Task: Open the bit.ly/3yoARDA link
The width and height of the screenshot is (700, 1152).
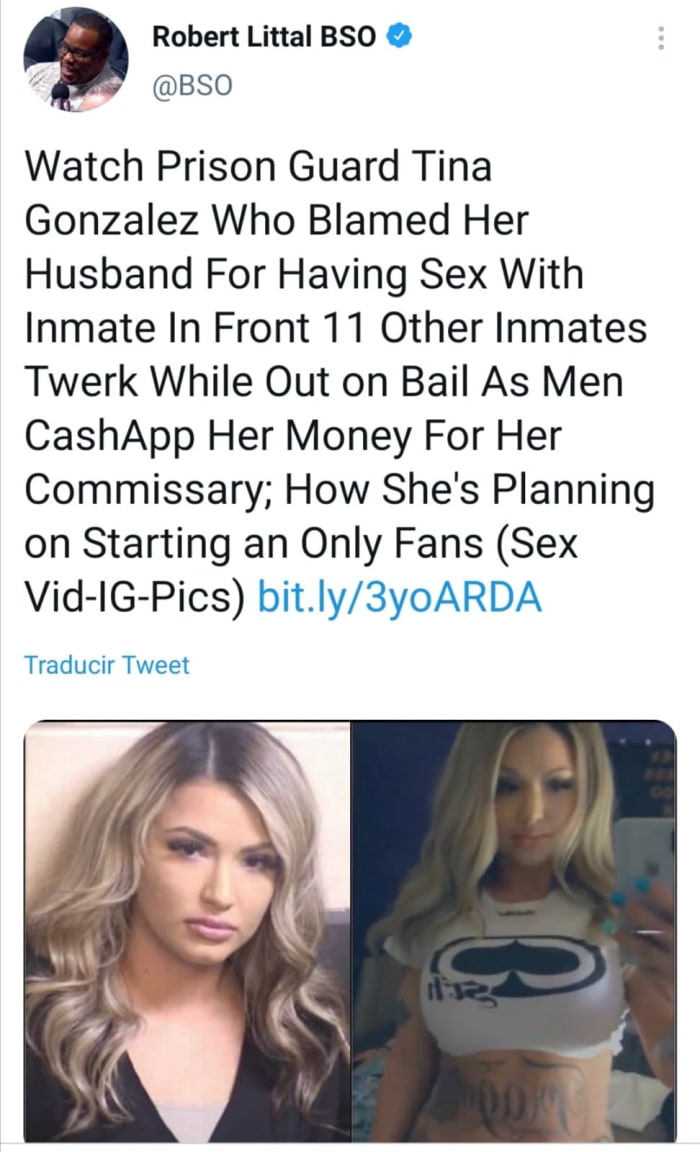Action: pos(399,598)
